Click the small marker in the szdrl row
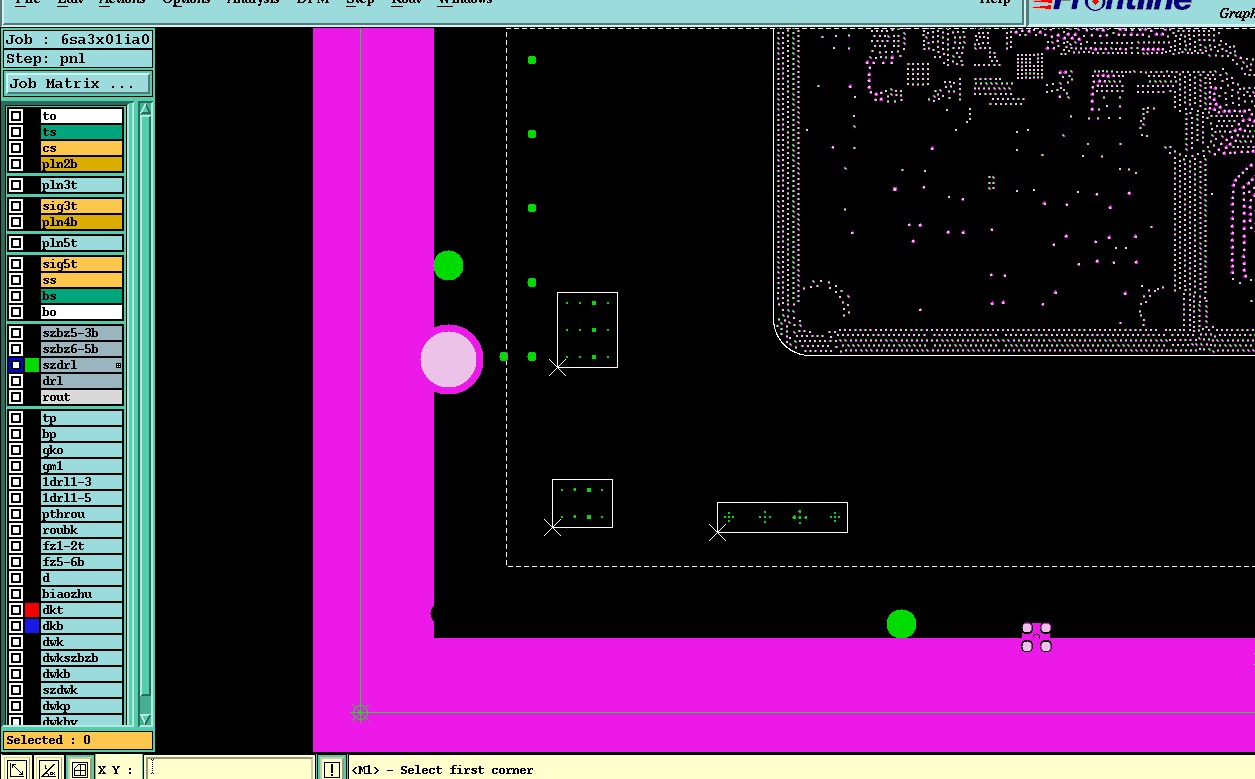 [x=118, y=366]
